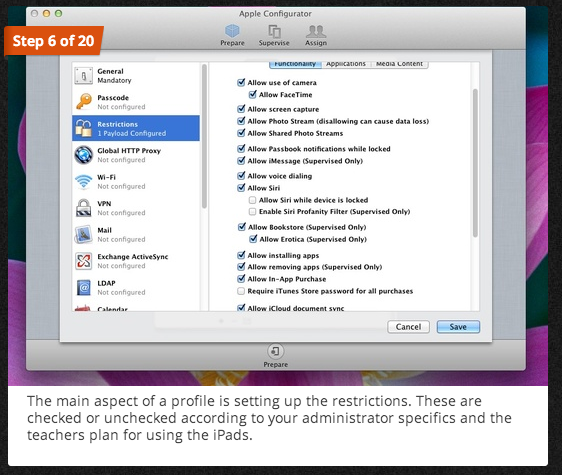Uncheck Allow screen capture
Viewport: 562px width, 475px height.
tap(241, 109)
